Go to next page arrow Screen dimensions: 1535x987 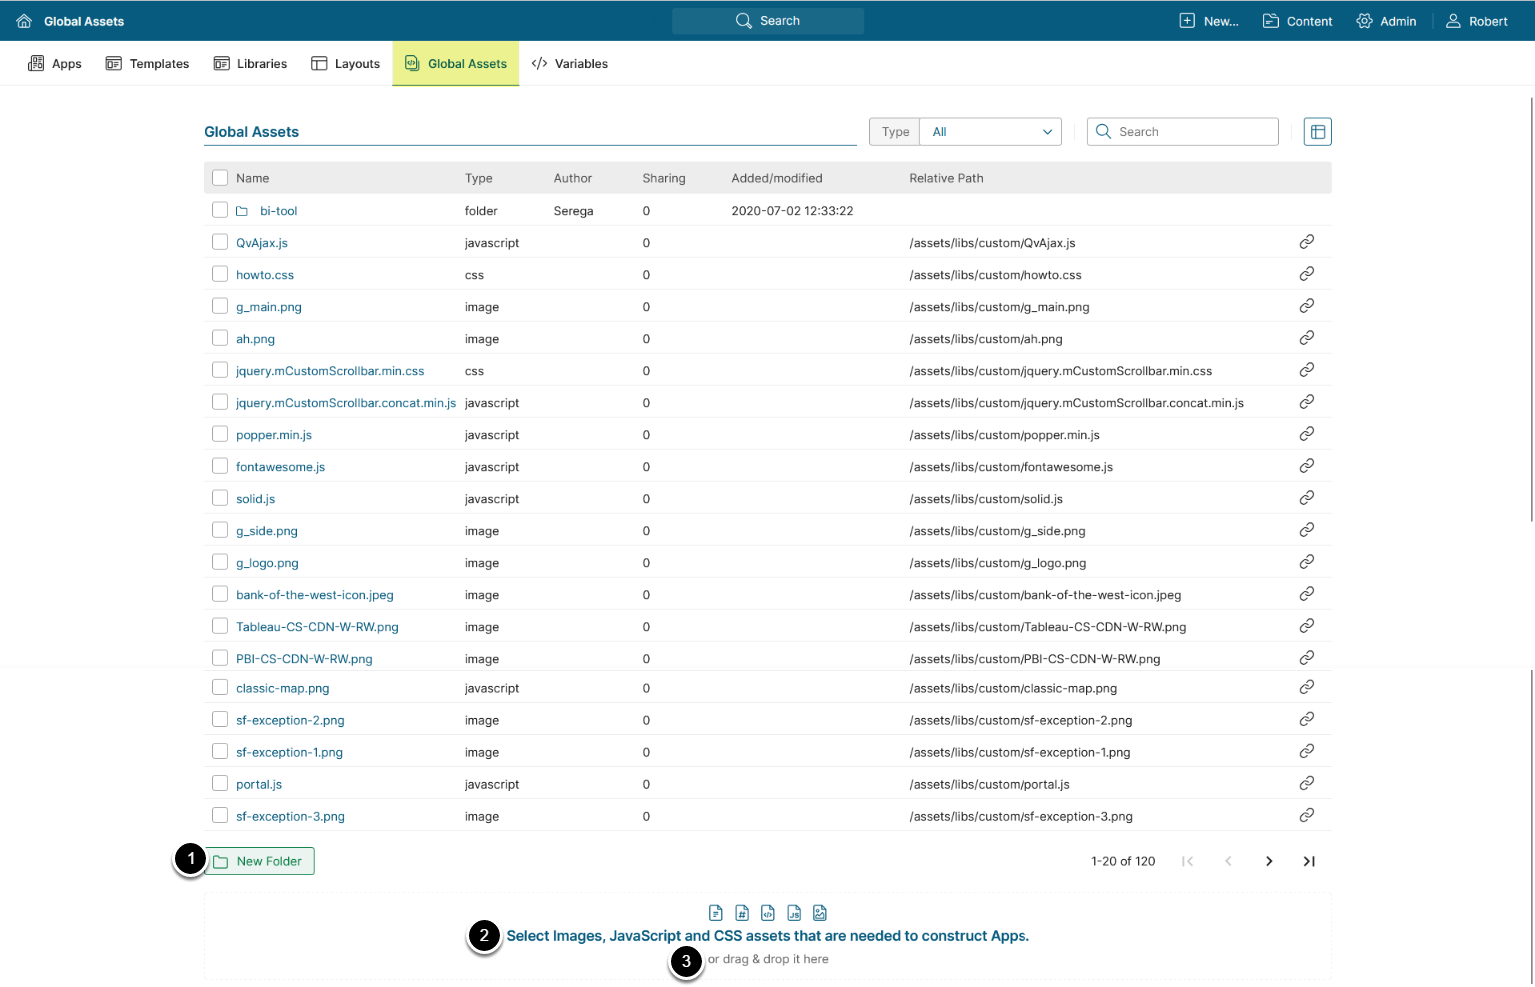[x=1269, y=861]
